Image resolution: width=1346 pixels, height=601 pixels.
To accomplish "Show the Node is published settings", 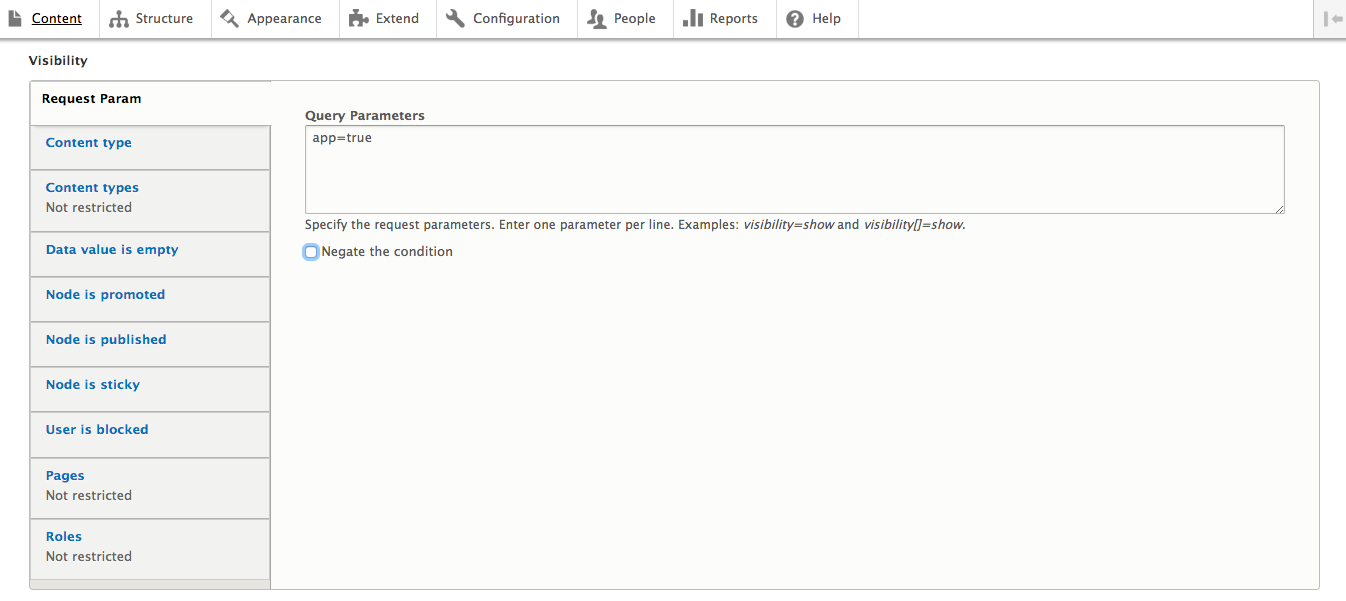I will pos(106,340).
